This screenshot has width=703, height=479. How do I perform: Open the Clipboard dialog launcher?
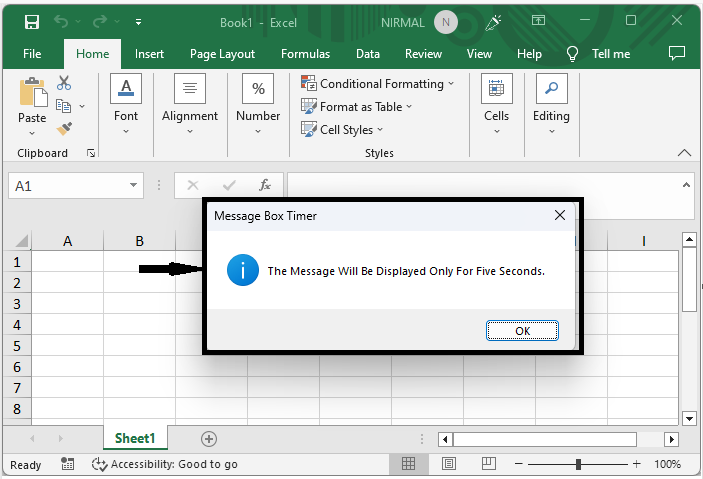[91, 153]
